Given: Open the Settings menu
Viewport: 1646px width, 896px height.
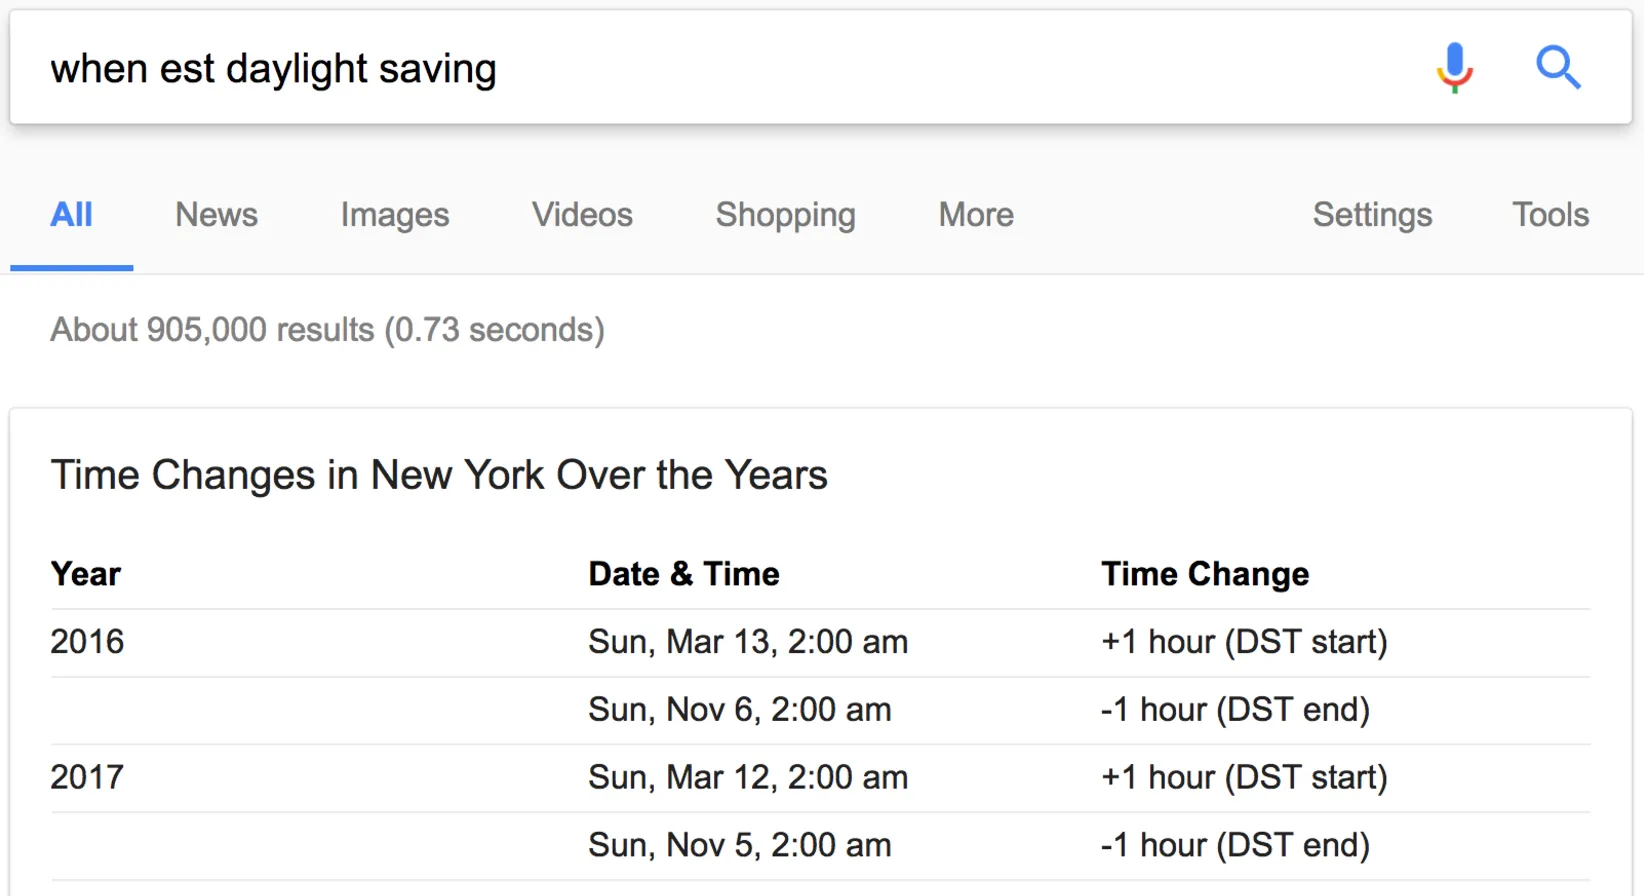Looking at the screenshot, I should 1372,215.
